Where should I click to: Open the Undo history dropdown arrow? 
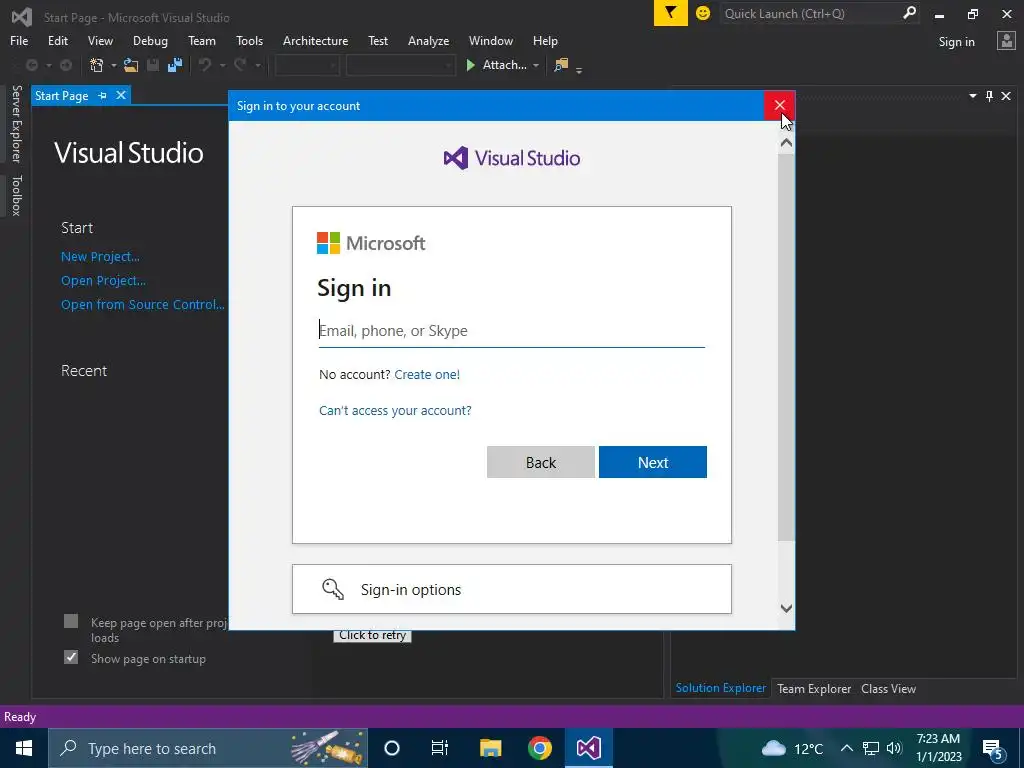(x=222, y=65)
